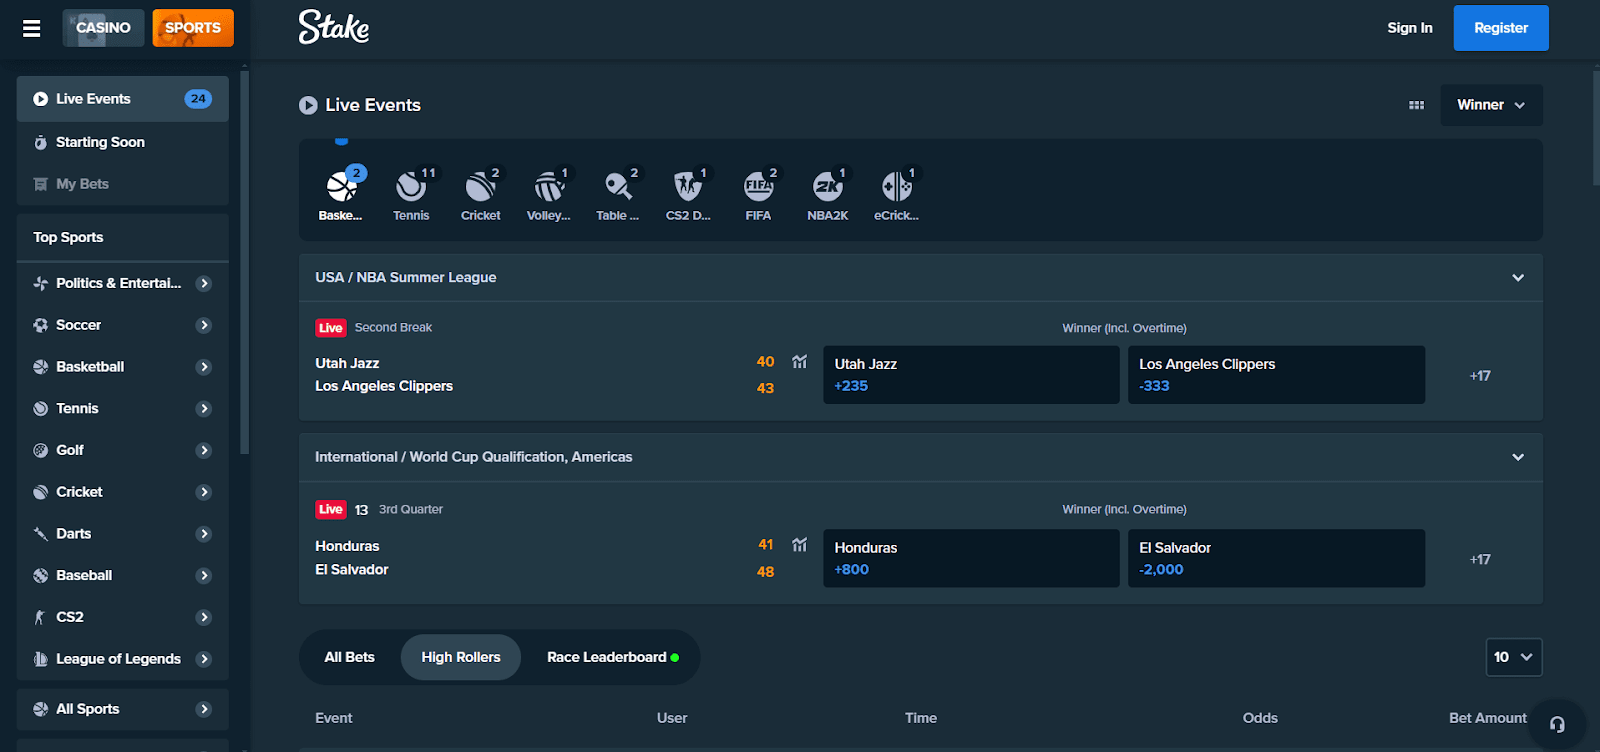
Task: Select the High Rollers tab
Action: (x=461, y=657)
